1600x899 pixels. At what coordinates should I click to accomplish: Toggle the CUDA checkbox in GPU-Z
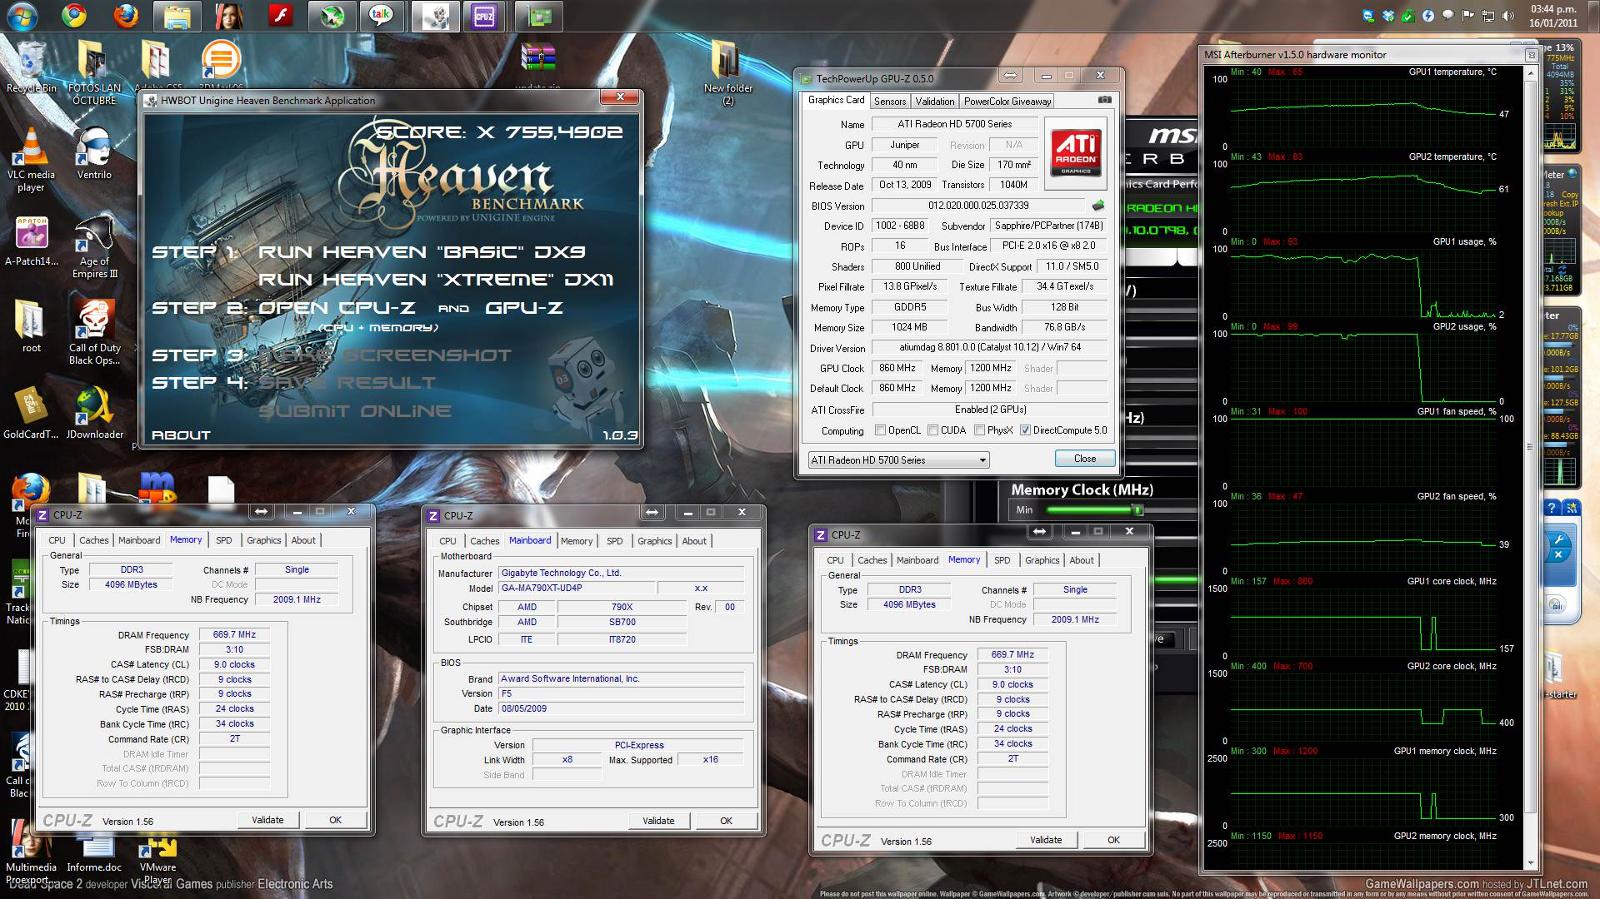tap(933, 431)
